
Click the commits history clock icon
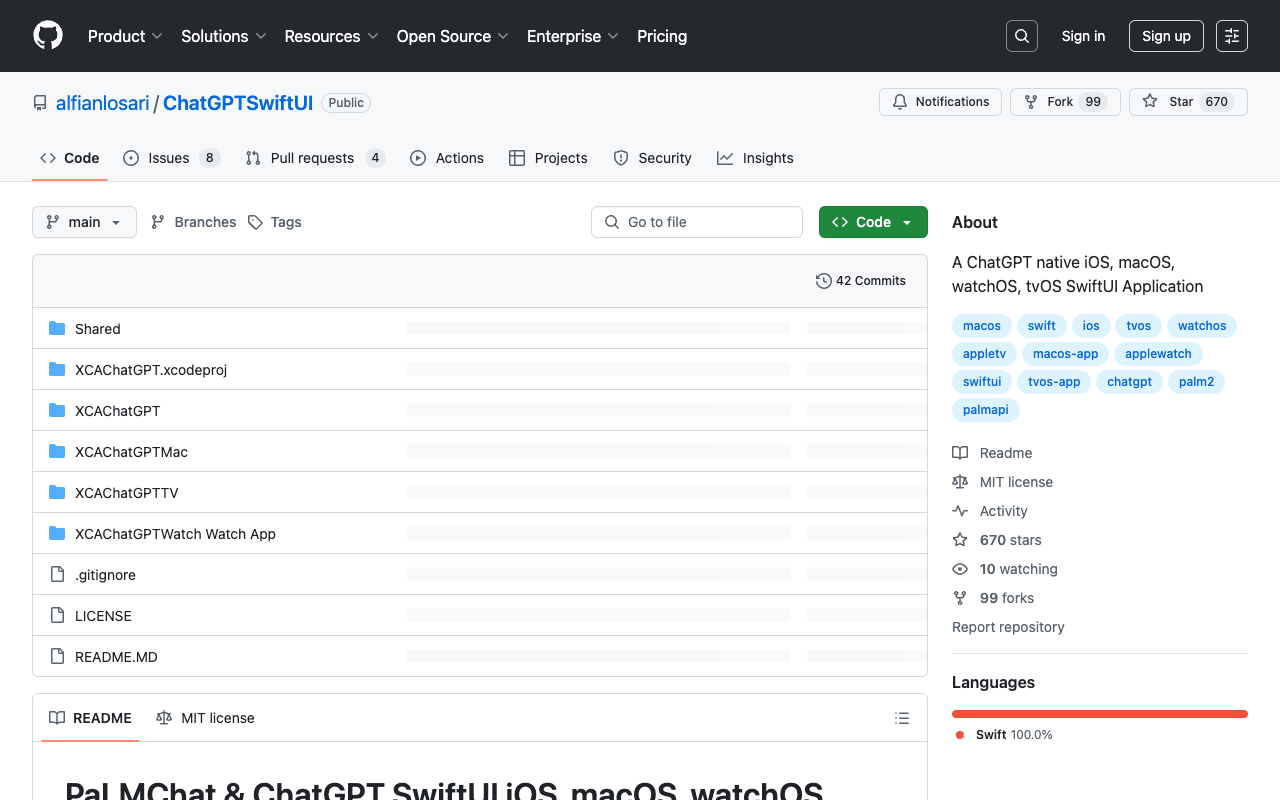[x=824, y=281]
